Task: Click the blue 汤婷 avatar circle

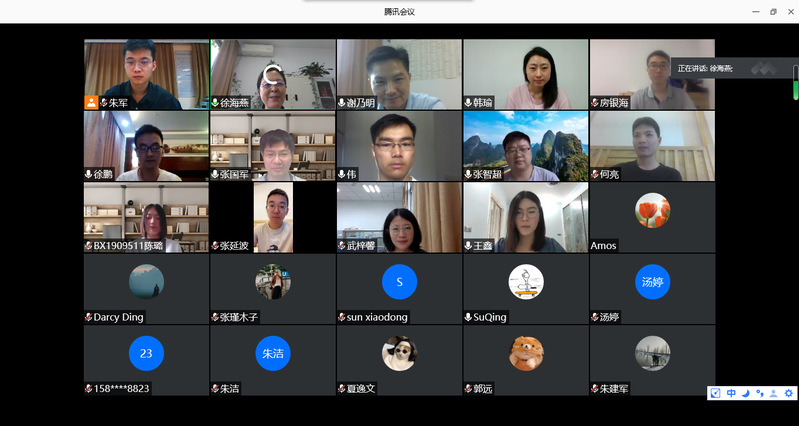Action: click(x=652, y=282)
